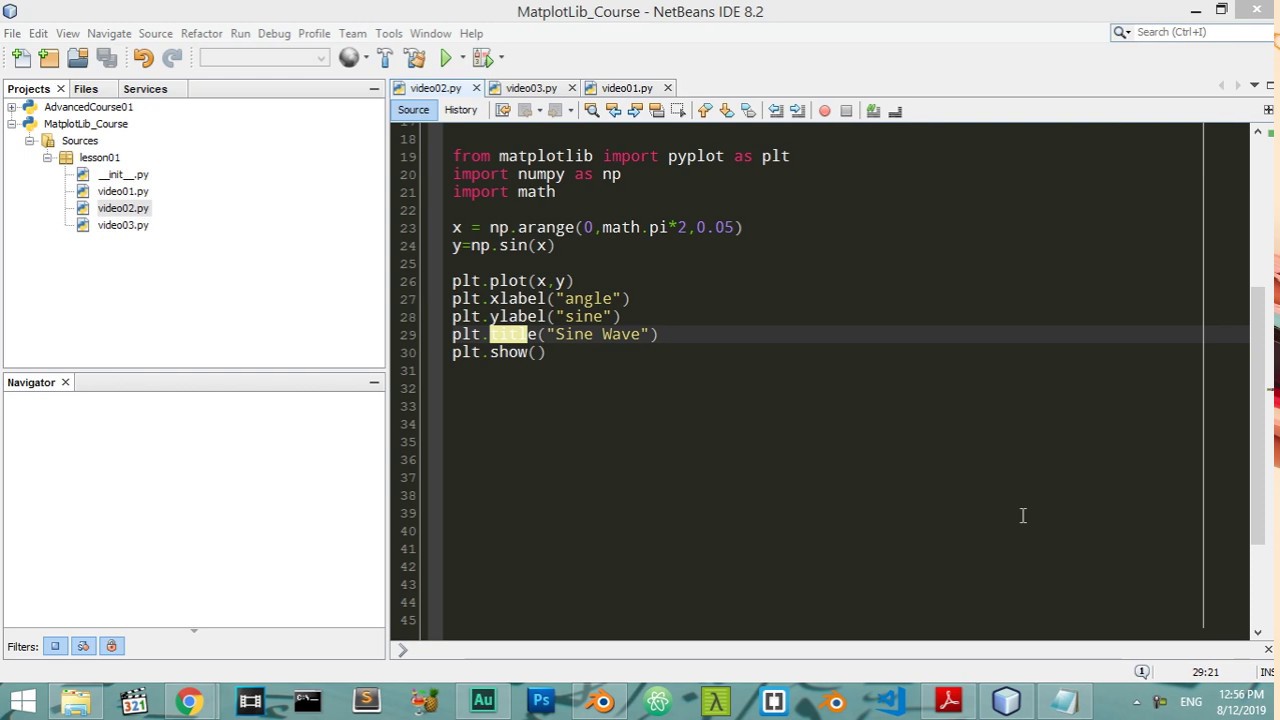The width and height of the screenshot is (1280, 720).
Task: Click the Find Selection magnifier icon
Action: click(x=591, y=111)
